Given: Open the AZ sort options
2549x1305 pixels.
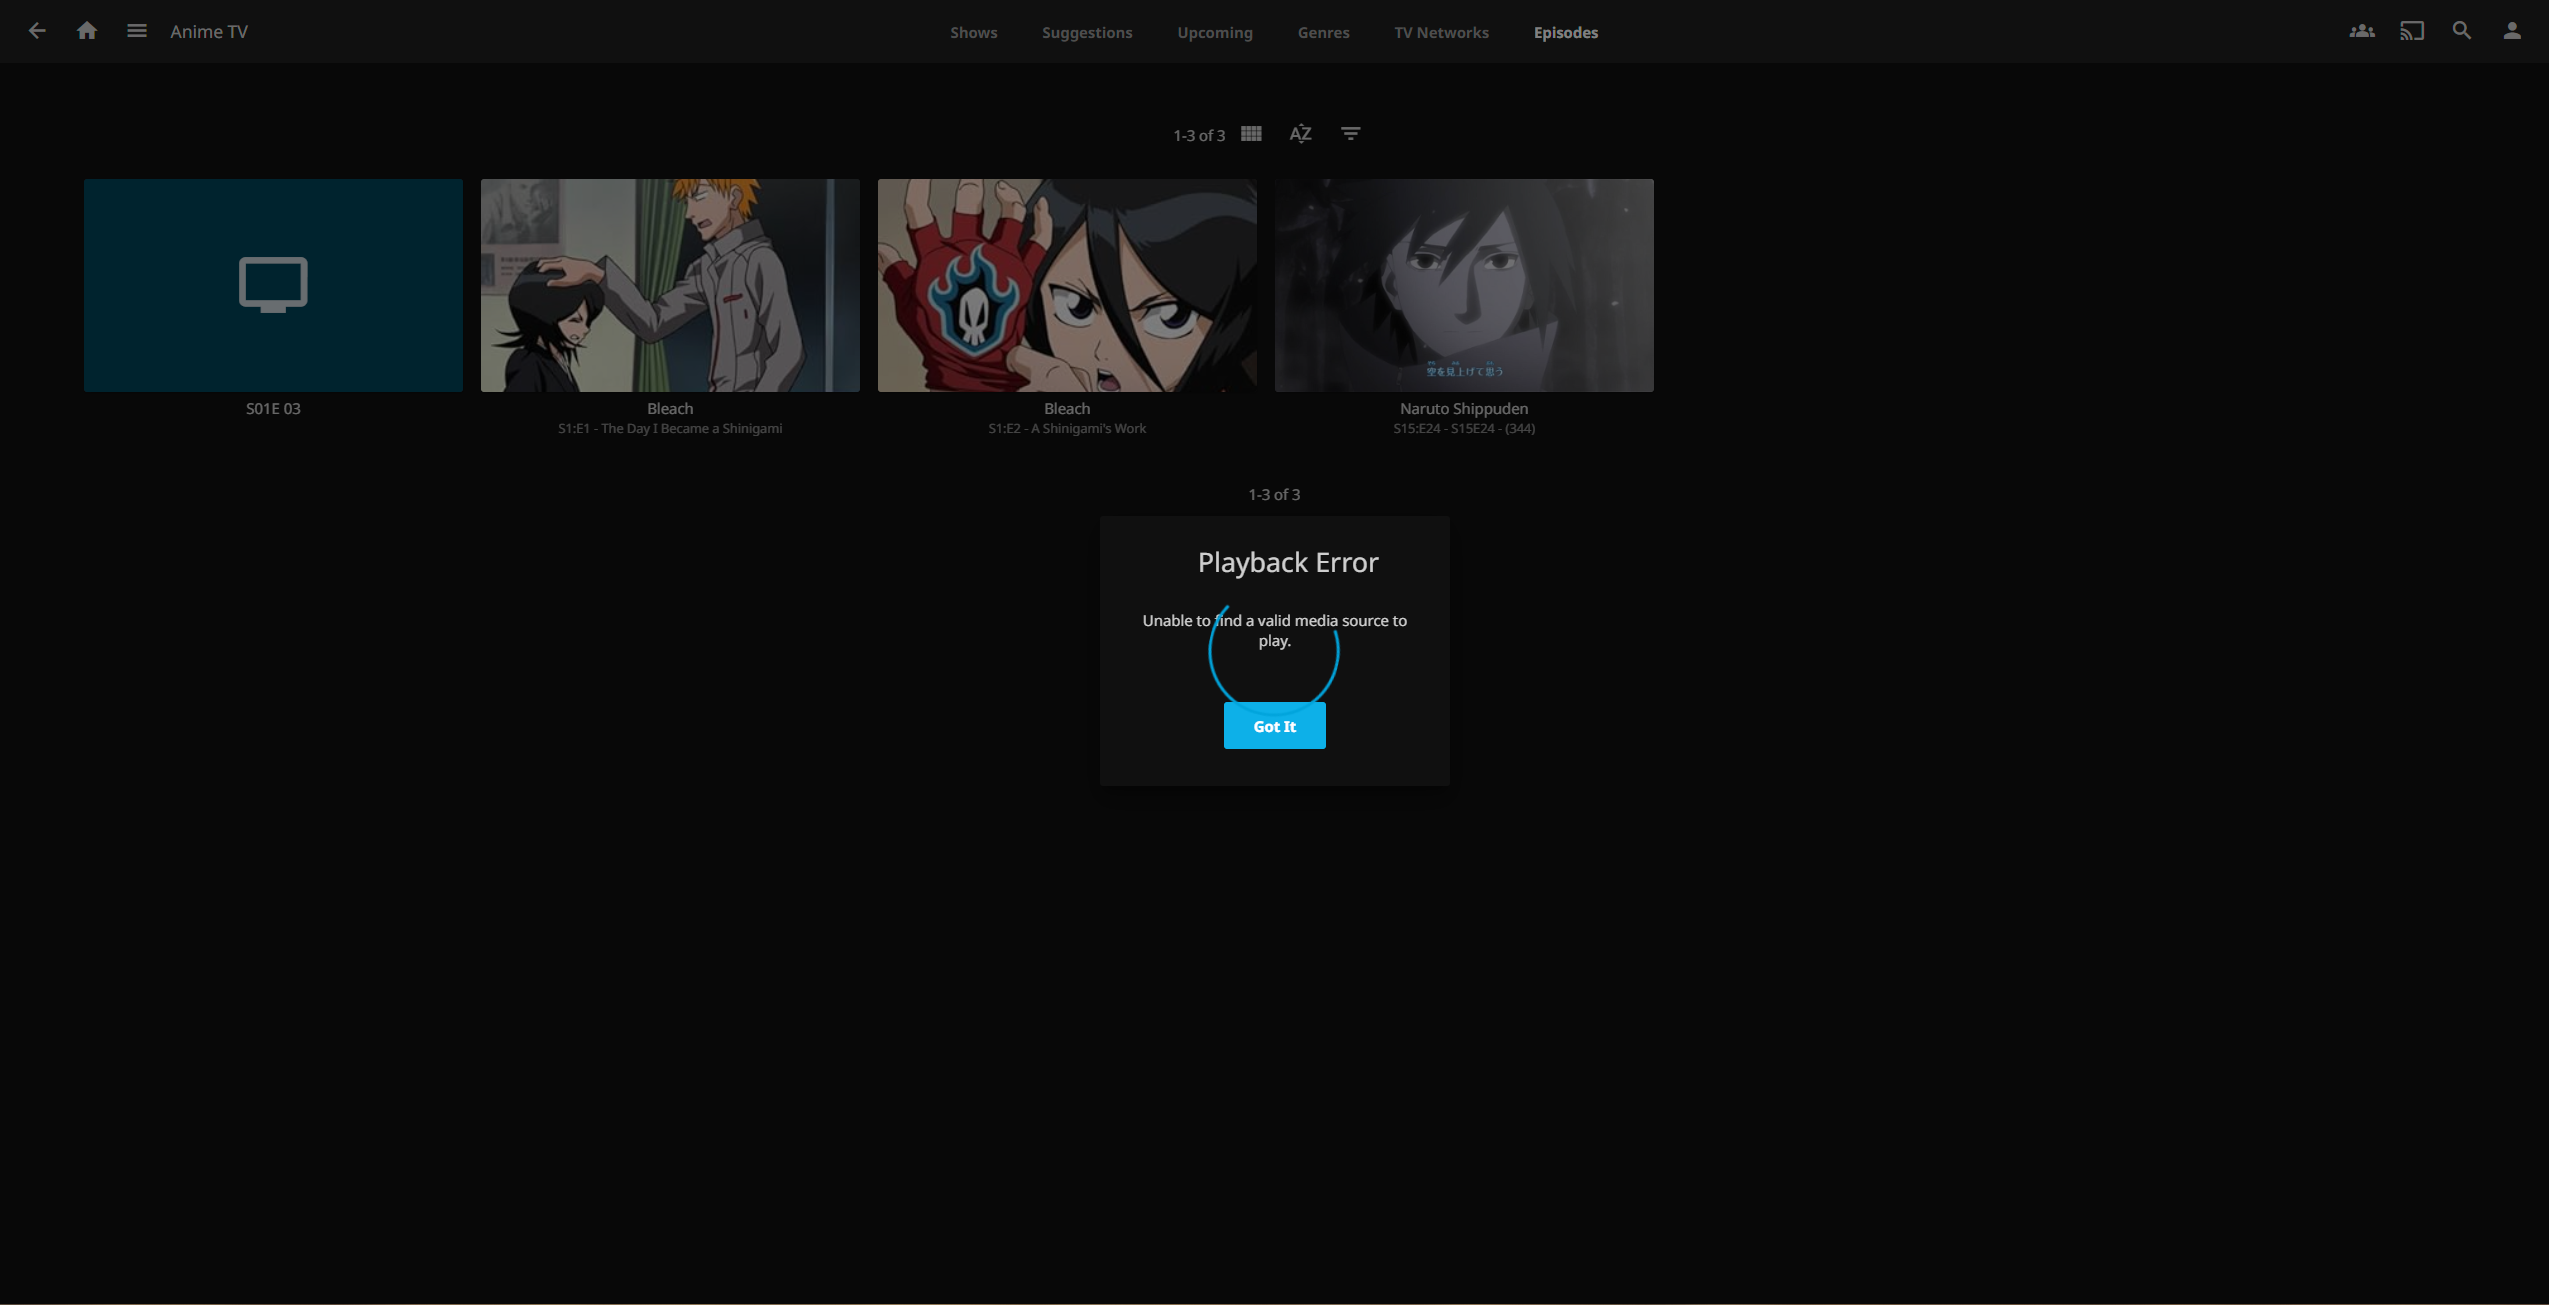Looking at the screenshot, I should [1300, 134].
